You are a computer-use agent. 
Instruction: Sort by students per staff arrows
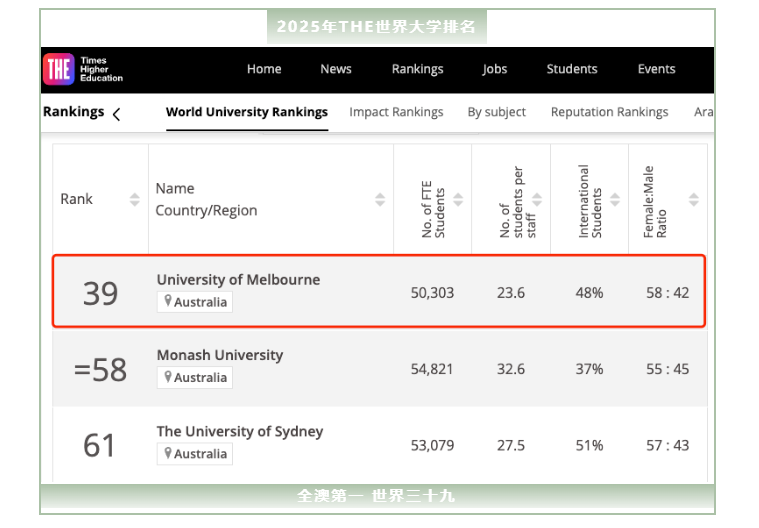(537, 199)
